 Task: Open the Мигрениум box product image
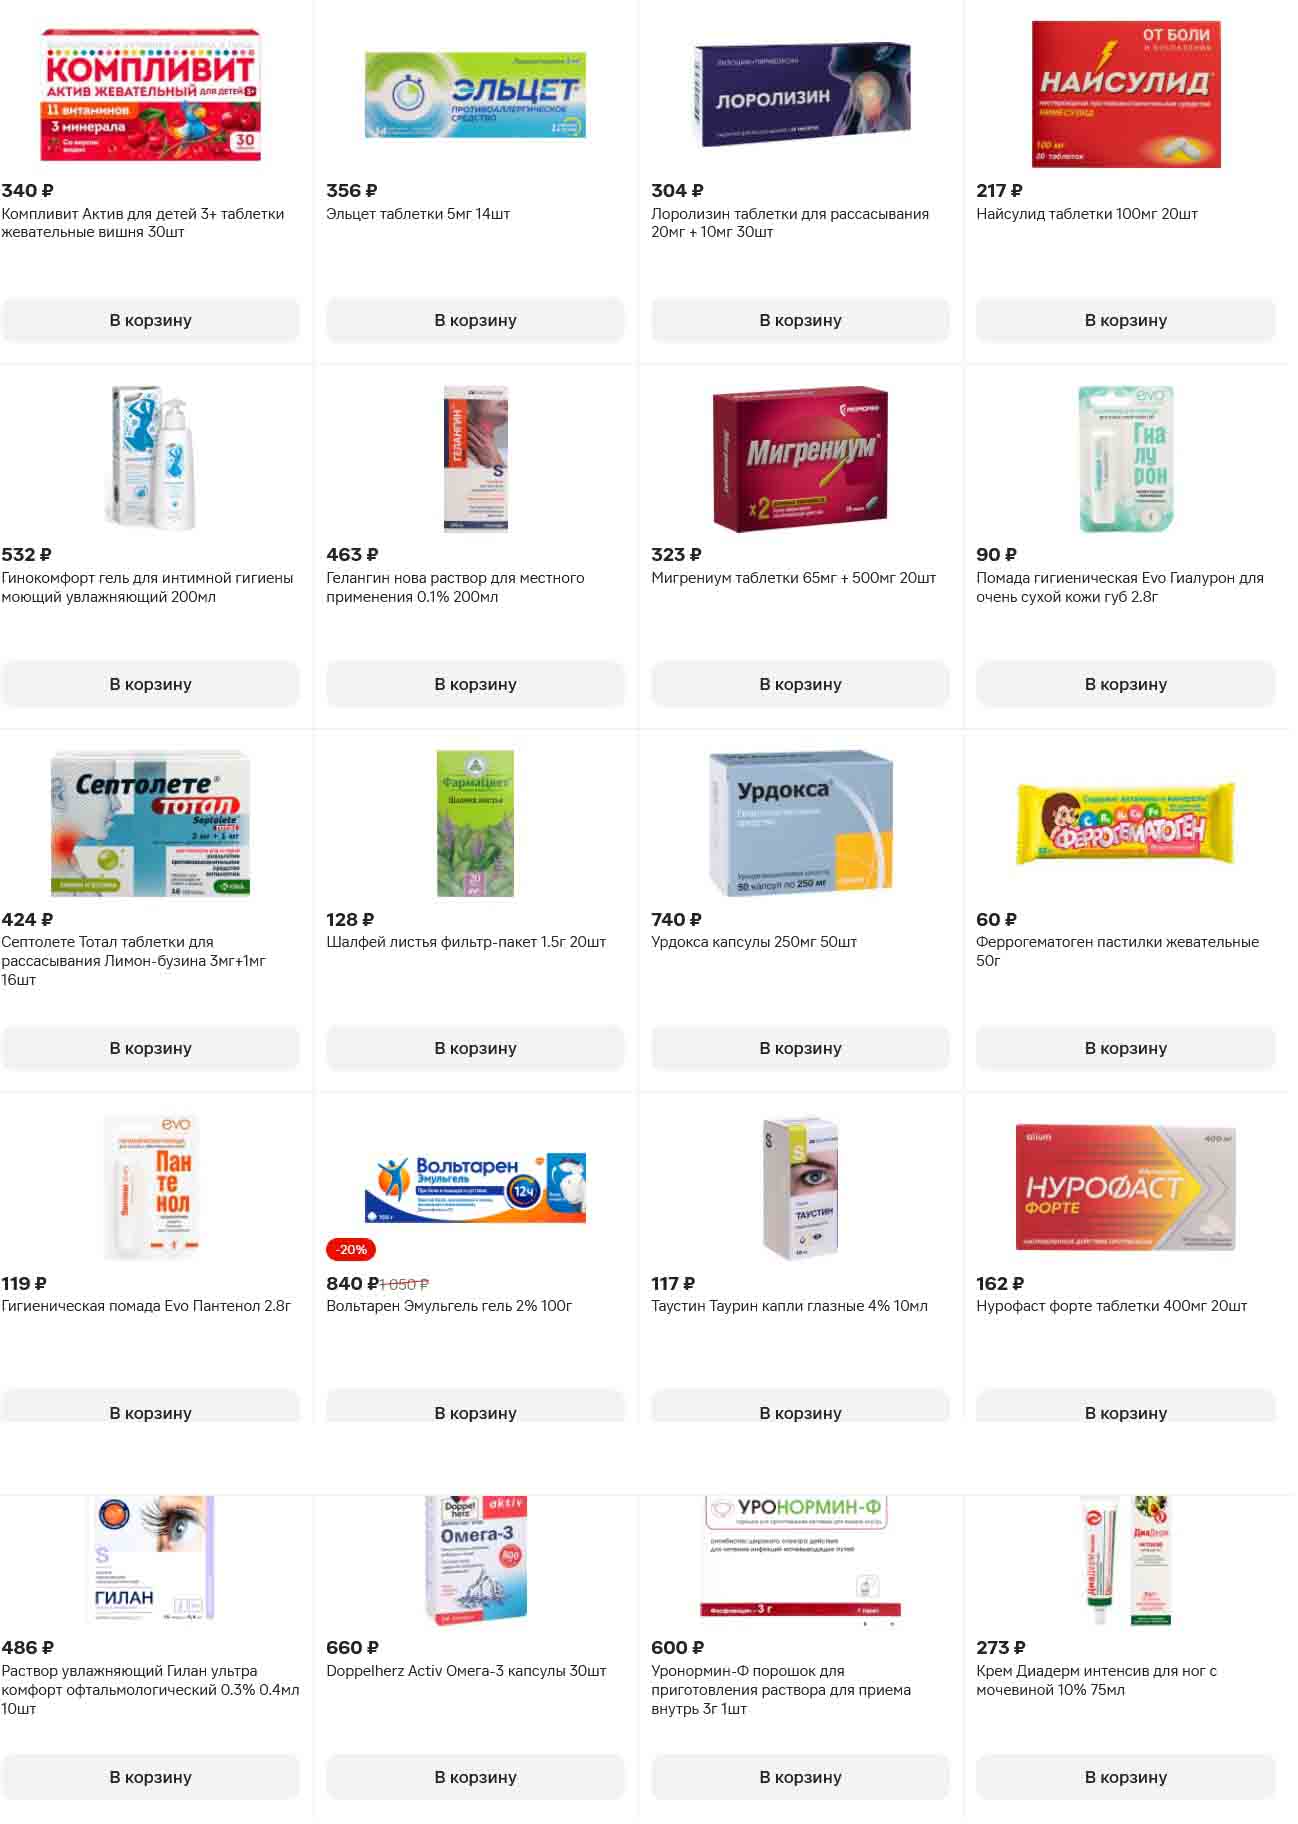coord(800,459)
